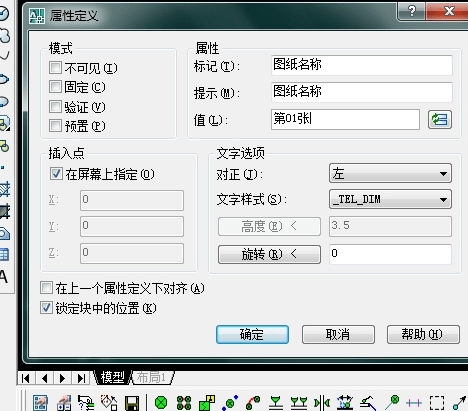
Task: Select the 模型 model tab
Action: click(x=112, y=378)
